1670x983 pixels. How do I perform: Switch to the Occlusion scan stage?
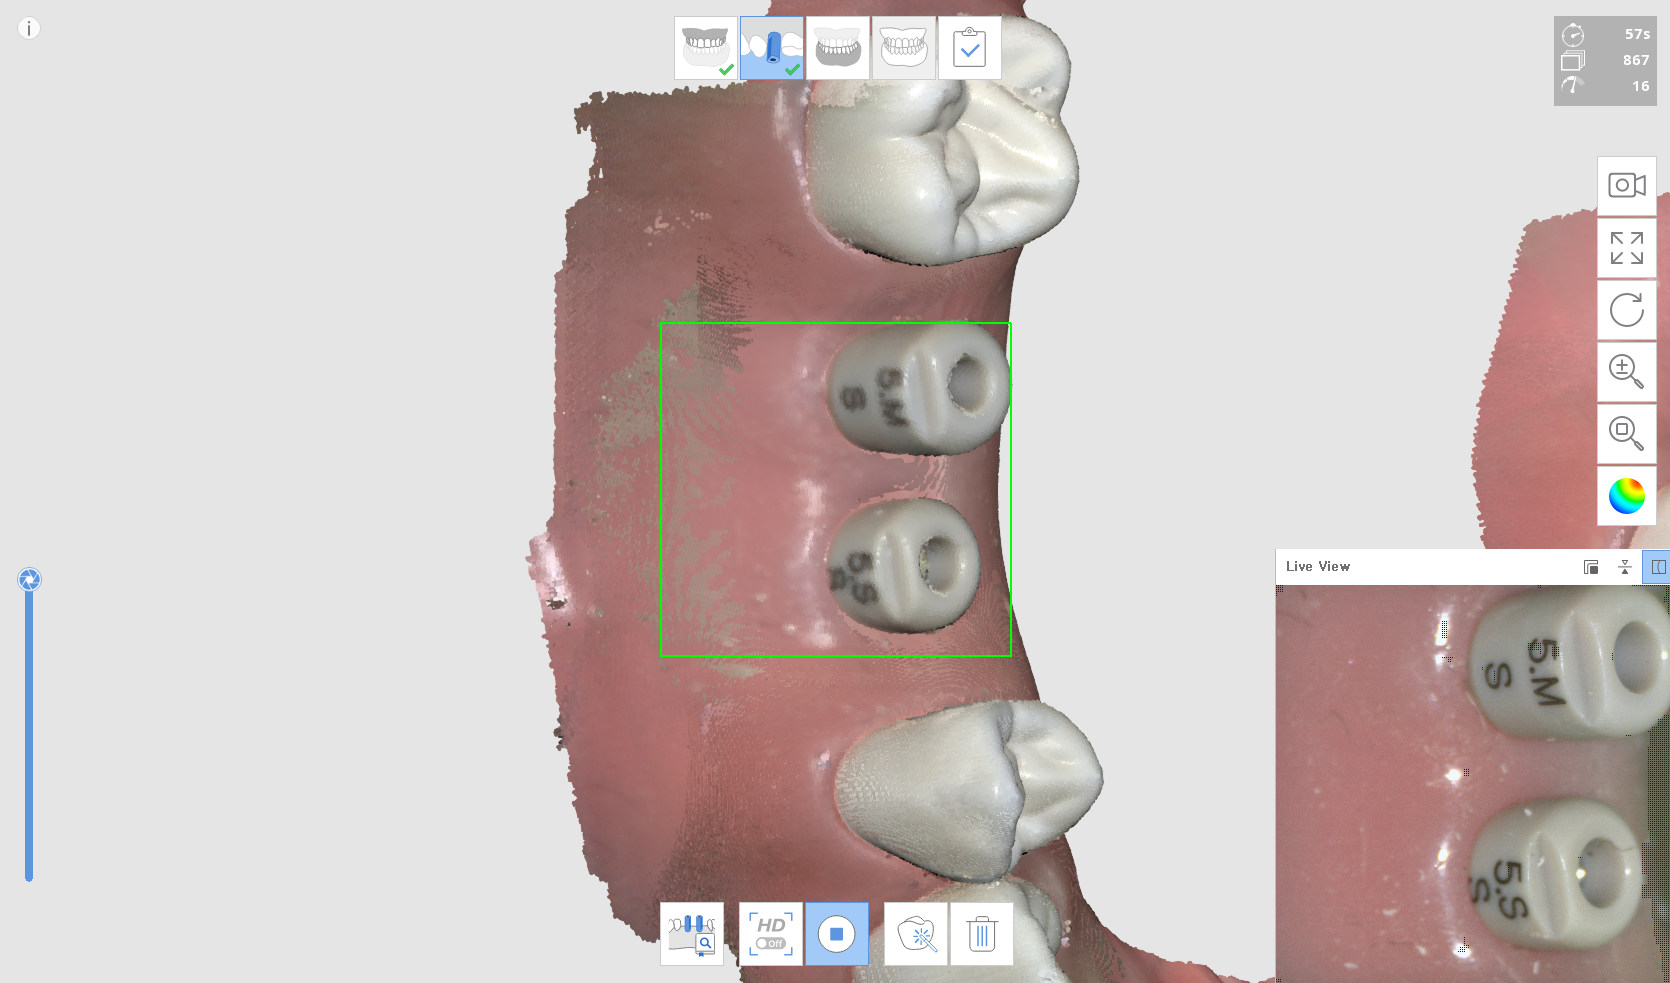[904, 47]
